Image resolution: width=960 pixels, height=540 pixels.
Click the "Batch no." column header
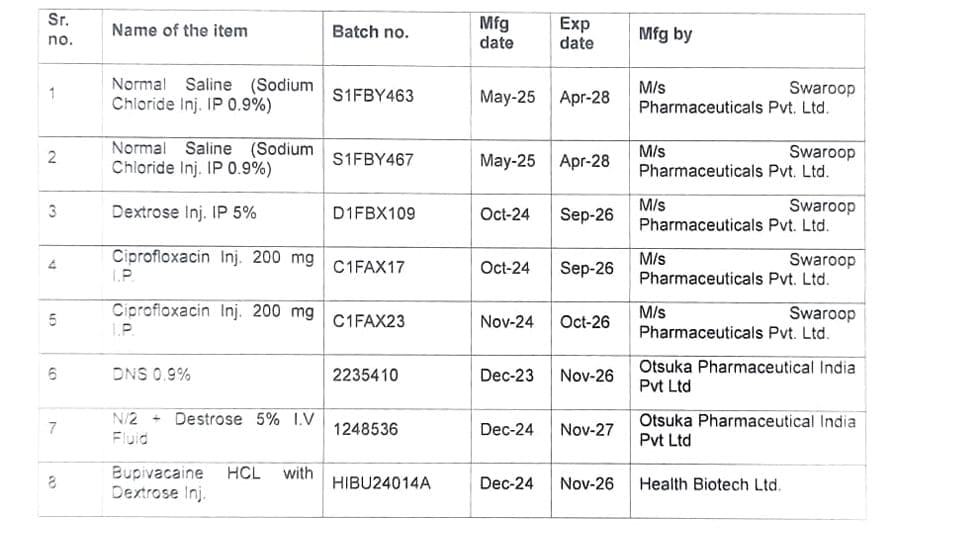coord(370,32)
